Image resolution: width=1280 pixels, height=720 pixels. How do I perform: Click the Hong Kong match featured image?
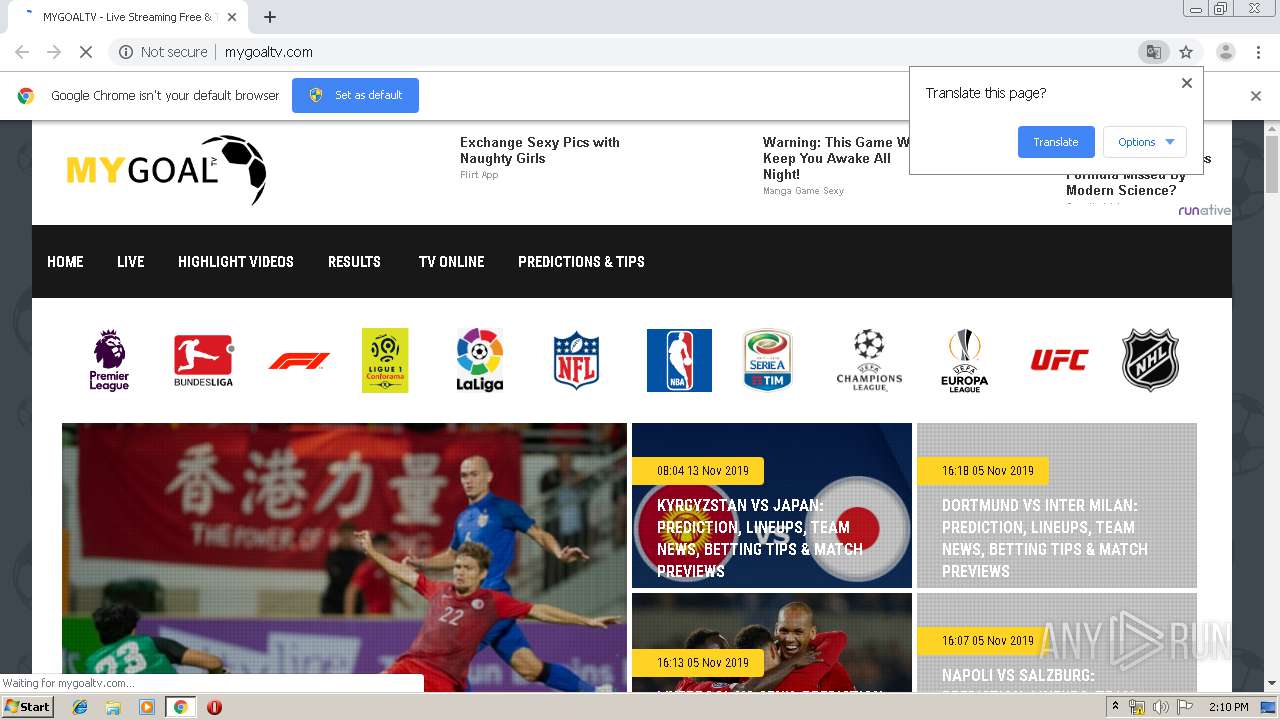[x=344, y=557]
